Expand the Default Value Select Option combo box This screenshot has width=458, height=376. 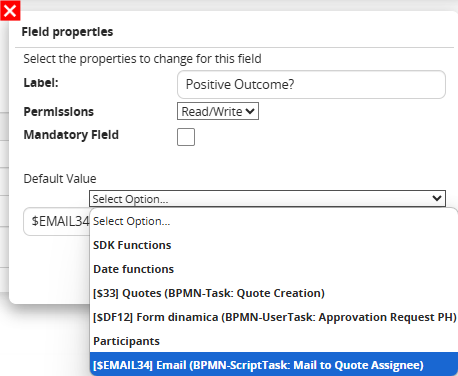point(267,199)
